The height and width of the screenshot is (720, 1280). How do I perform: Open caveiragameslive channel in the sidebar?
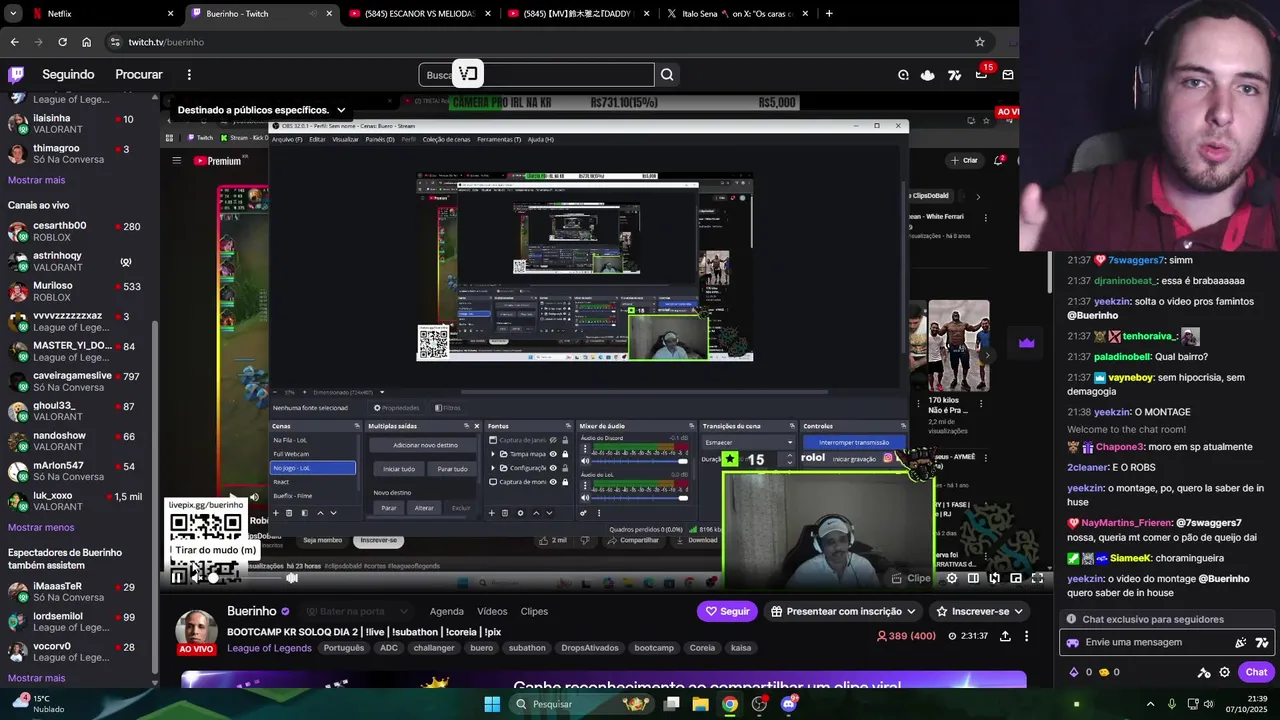(75, 381)
